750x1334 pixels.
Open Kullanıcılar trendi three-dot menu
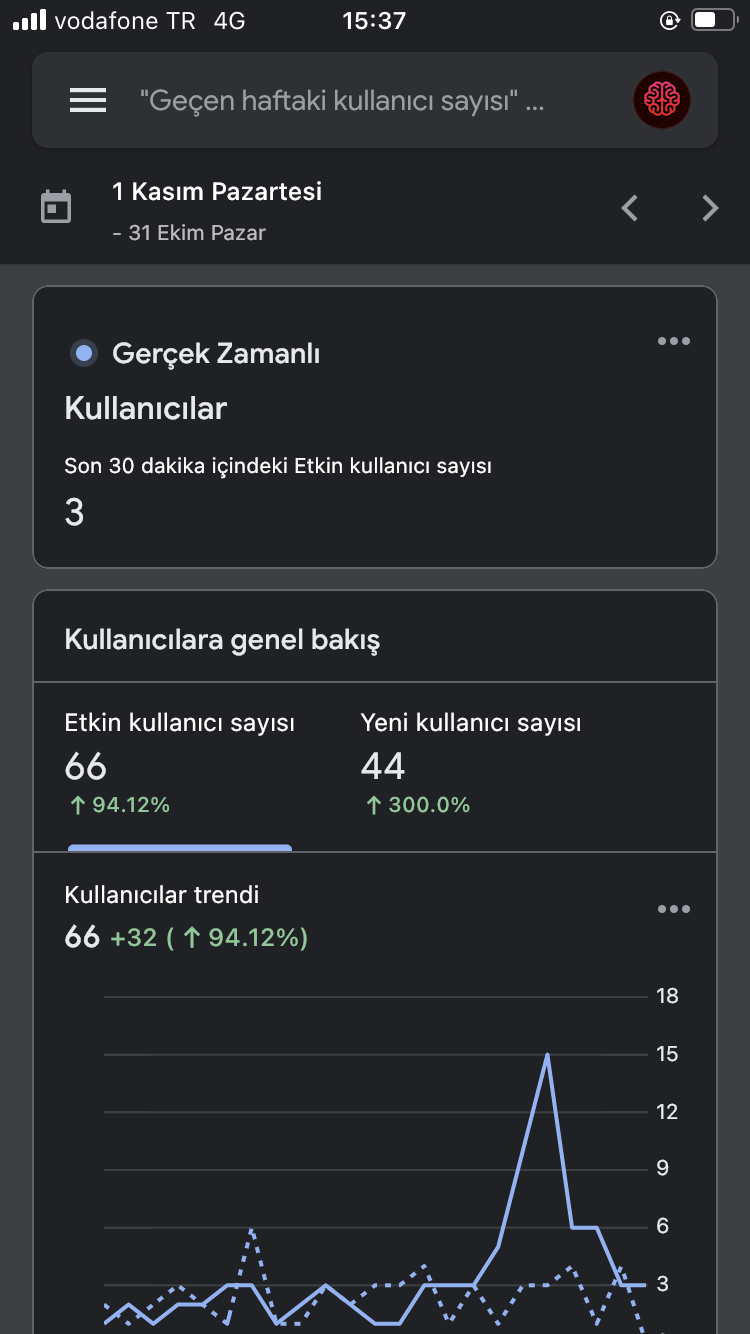674,909
